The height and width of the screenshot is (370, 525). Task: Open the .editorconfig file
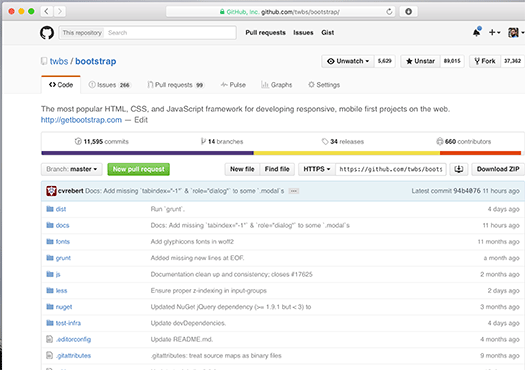73,339
